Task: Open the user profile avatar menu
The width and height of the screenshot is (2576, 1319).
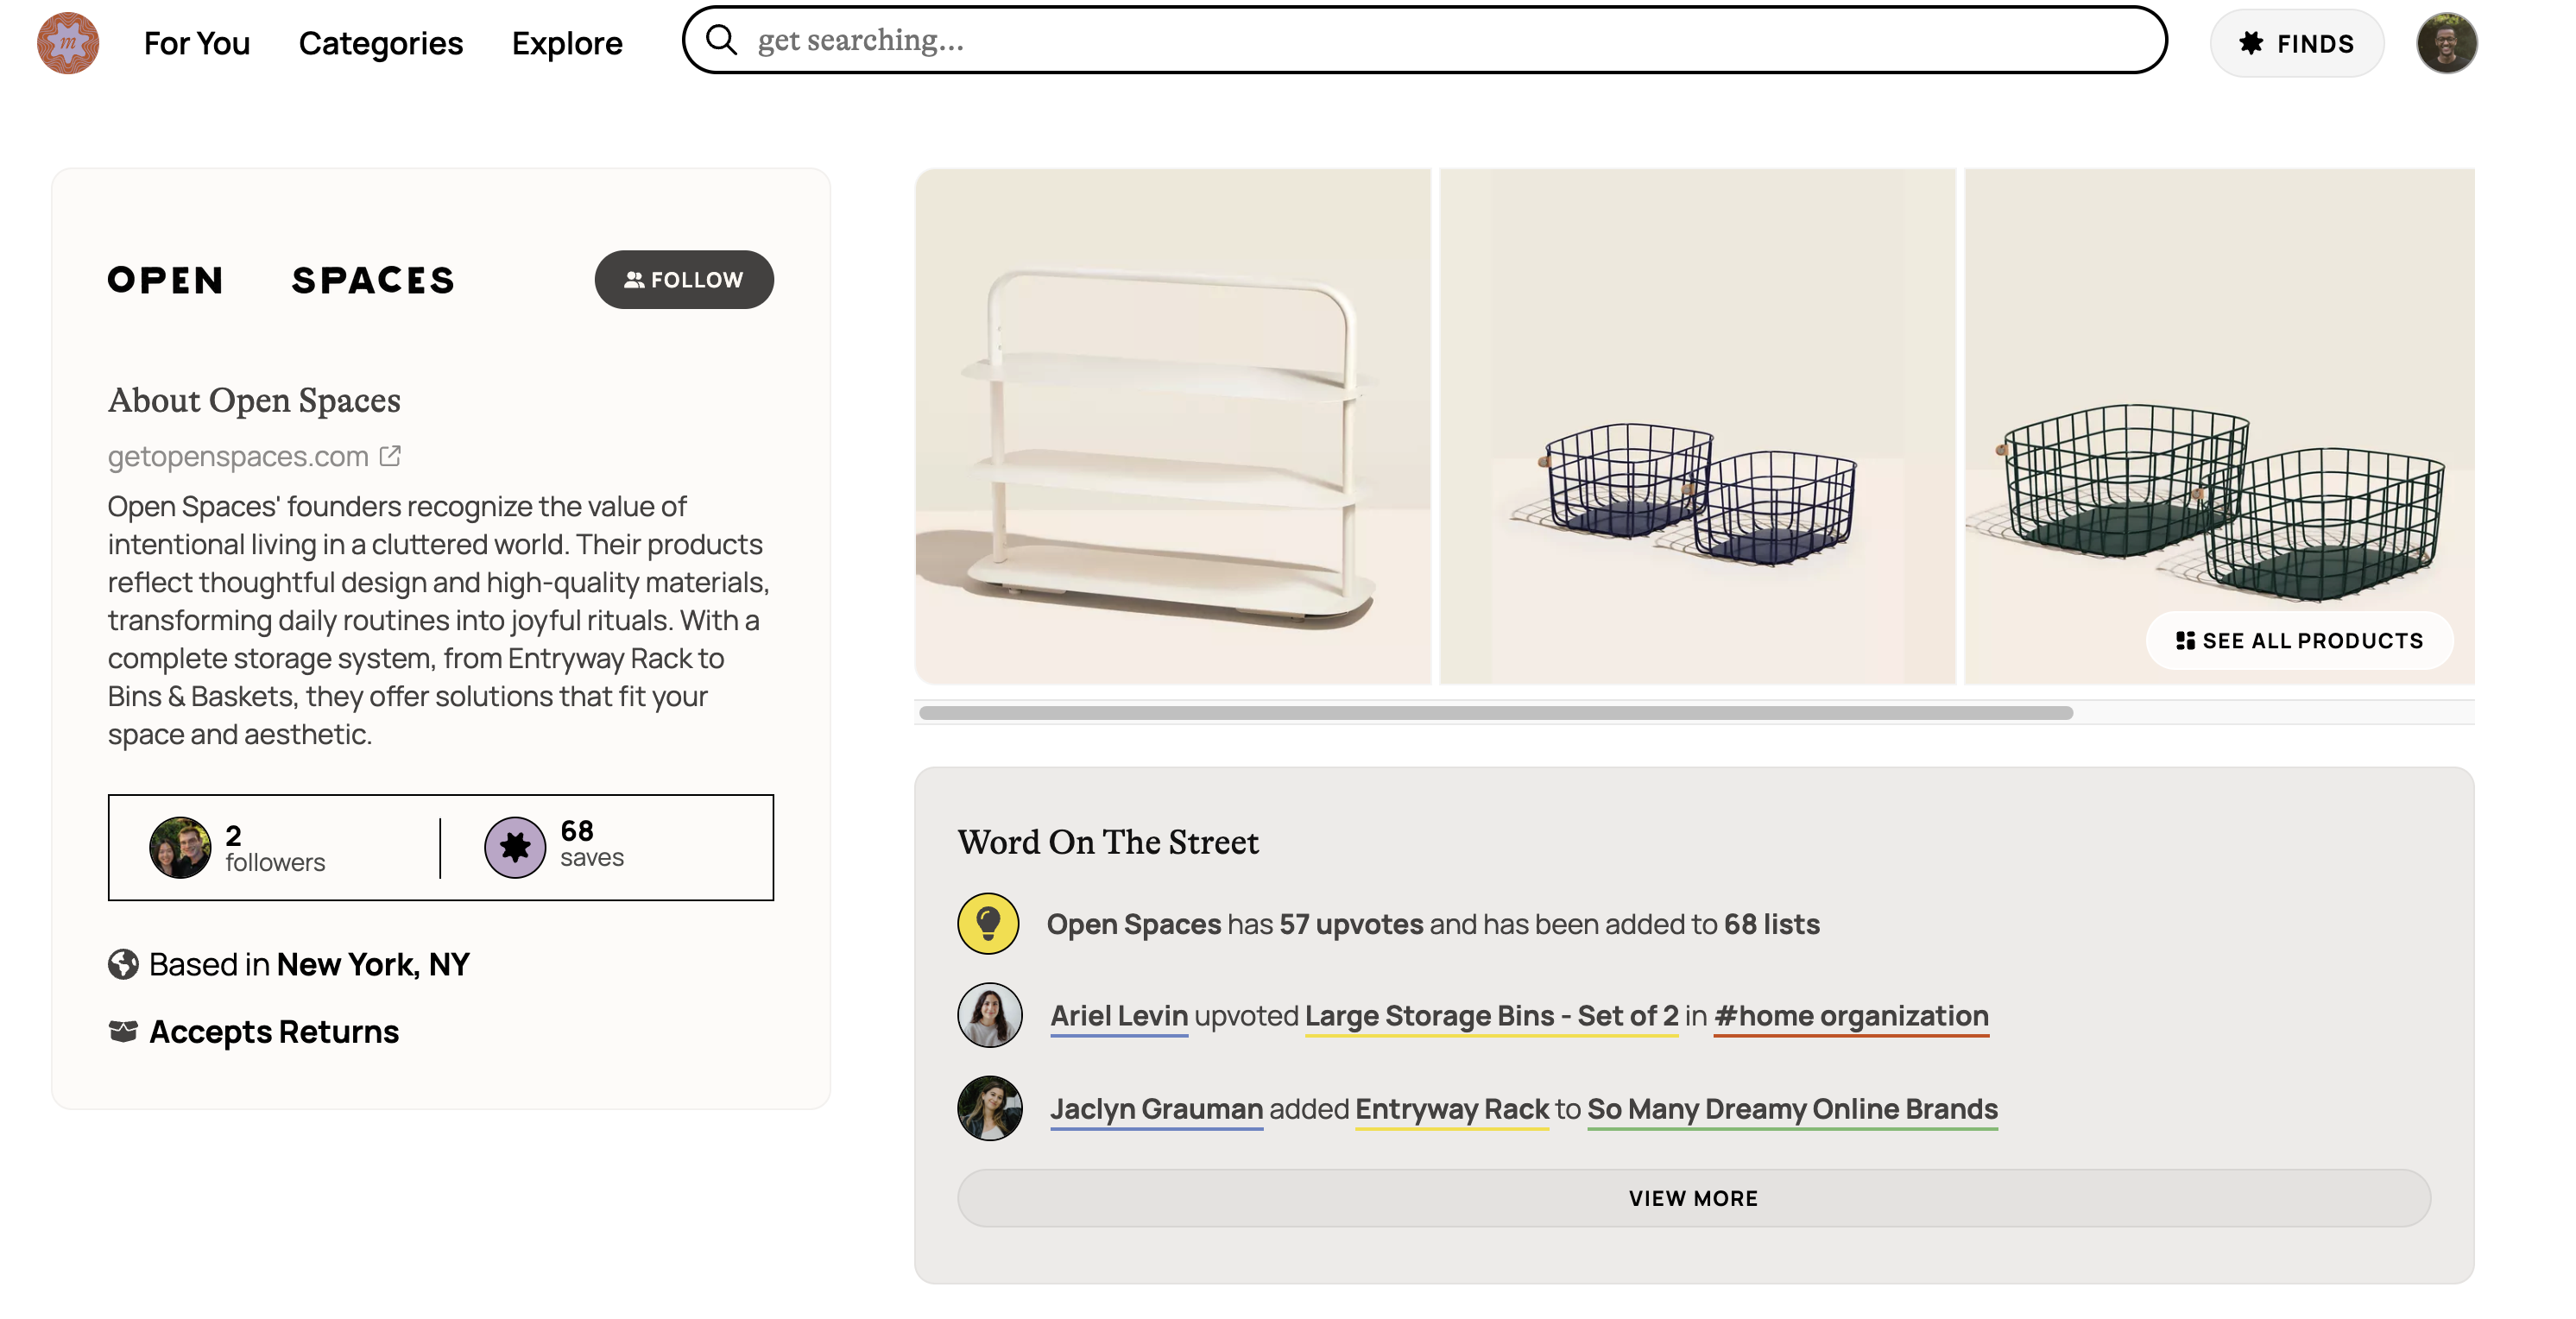Action: [2445, 43]
